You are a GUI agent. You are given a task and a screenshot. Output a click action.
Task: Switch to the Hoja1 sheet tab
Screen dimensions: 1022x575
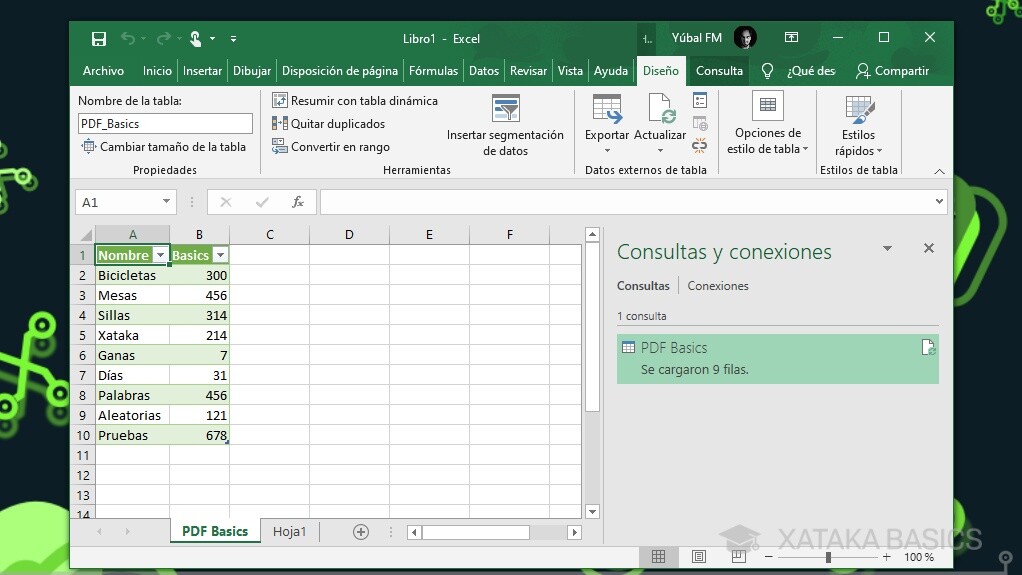289,531
